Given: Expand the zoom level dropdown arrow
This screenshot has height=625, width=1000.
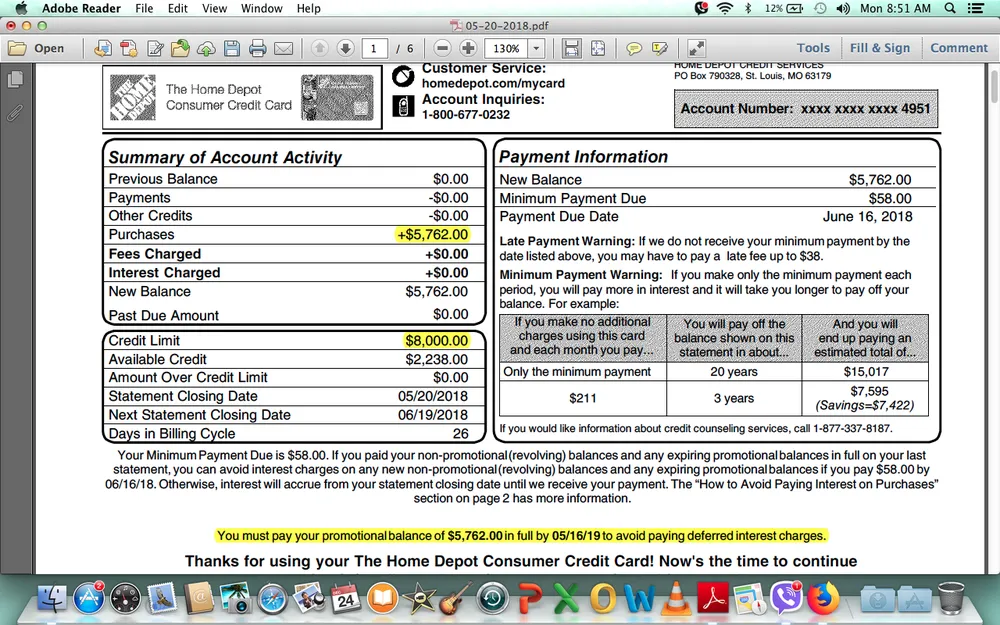Looking at the screenshot, I should coord(536,48).
